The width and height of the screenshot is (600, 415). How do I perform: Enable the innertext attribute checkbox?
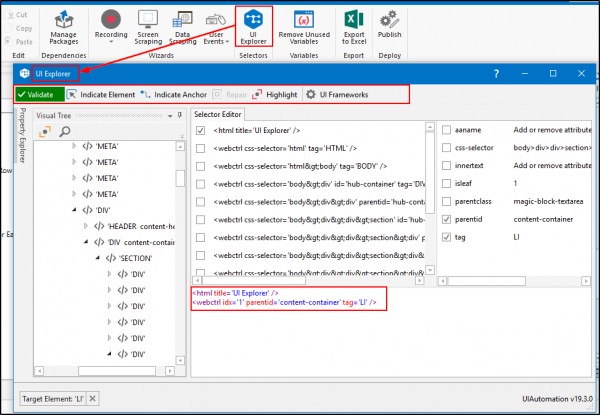pos(446,166)
